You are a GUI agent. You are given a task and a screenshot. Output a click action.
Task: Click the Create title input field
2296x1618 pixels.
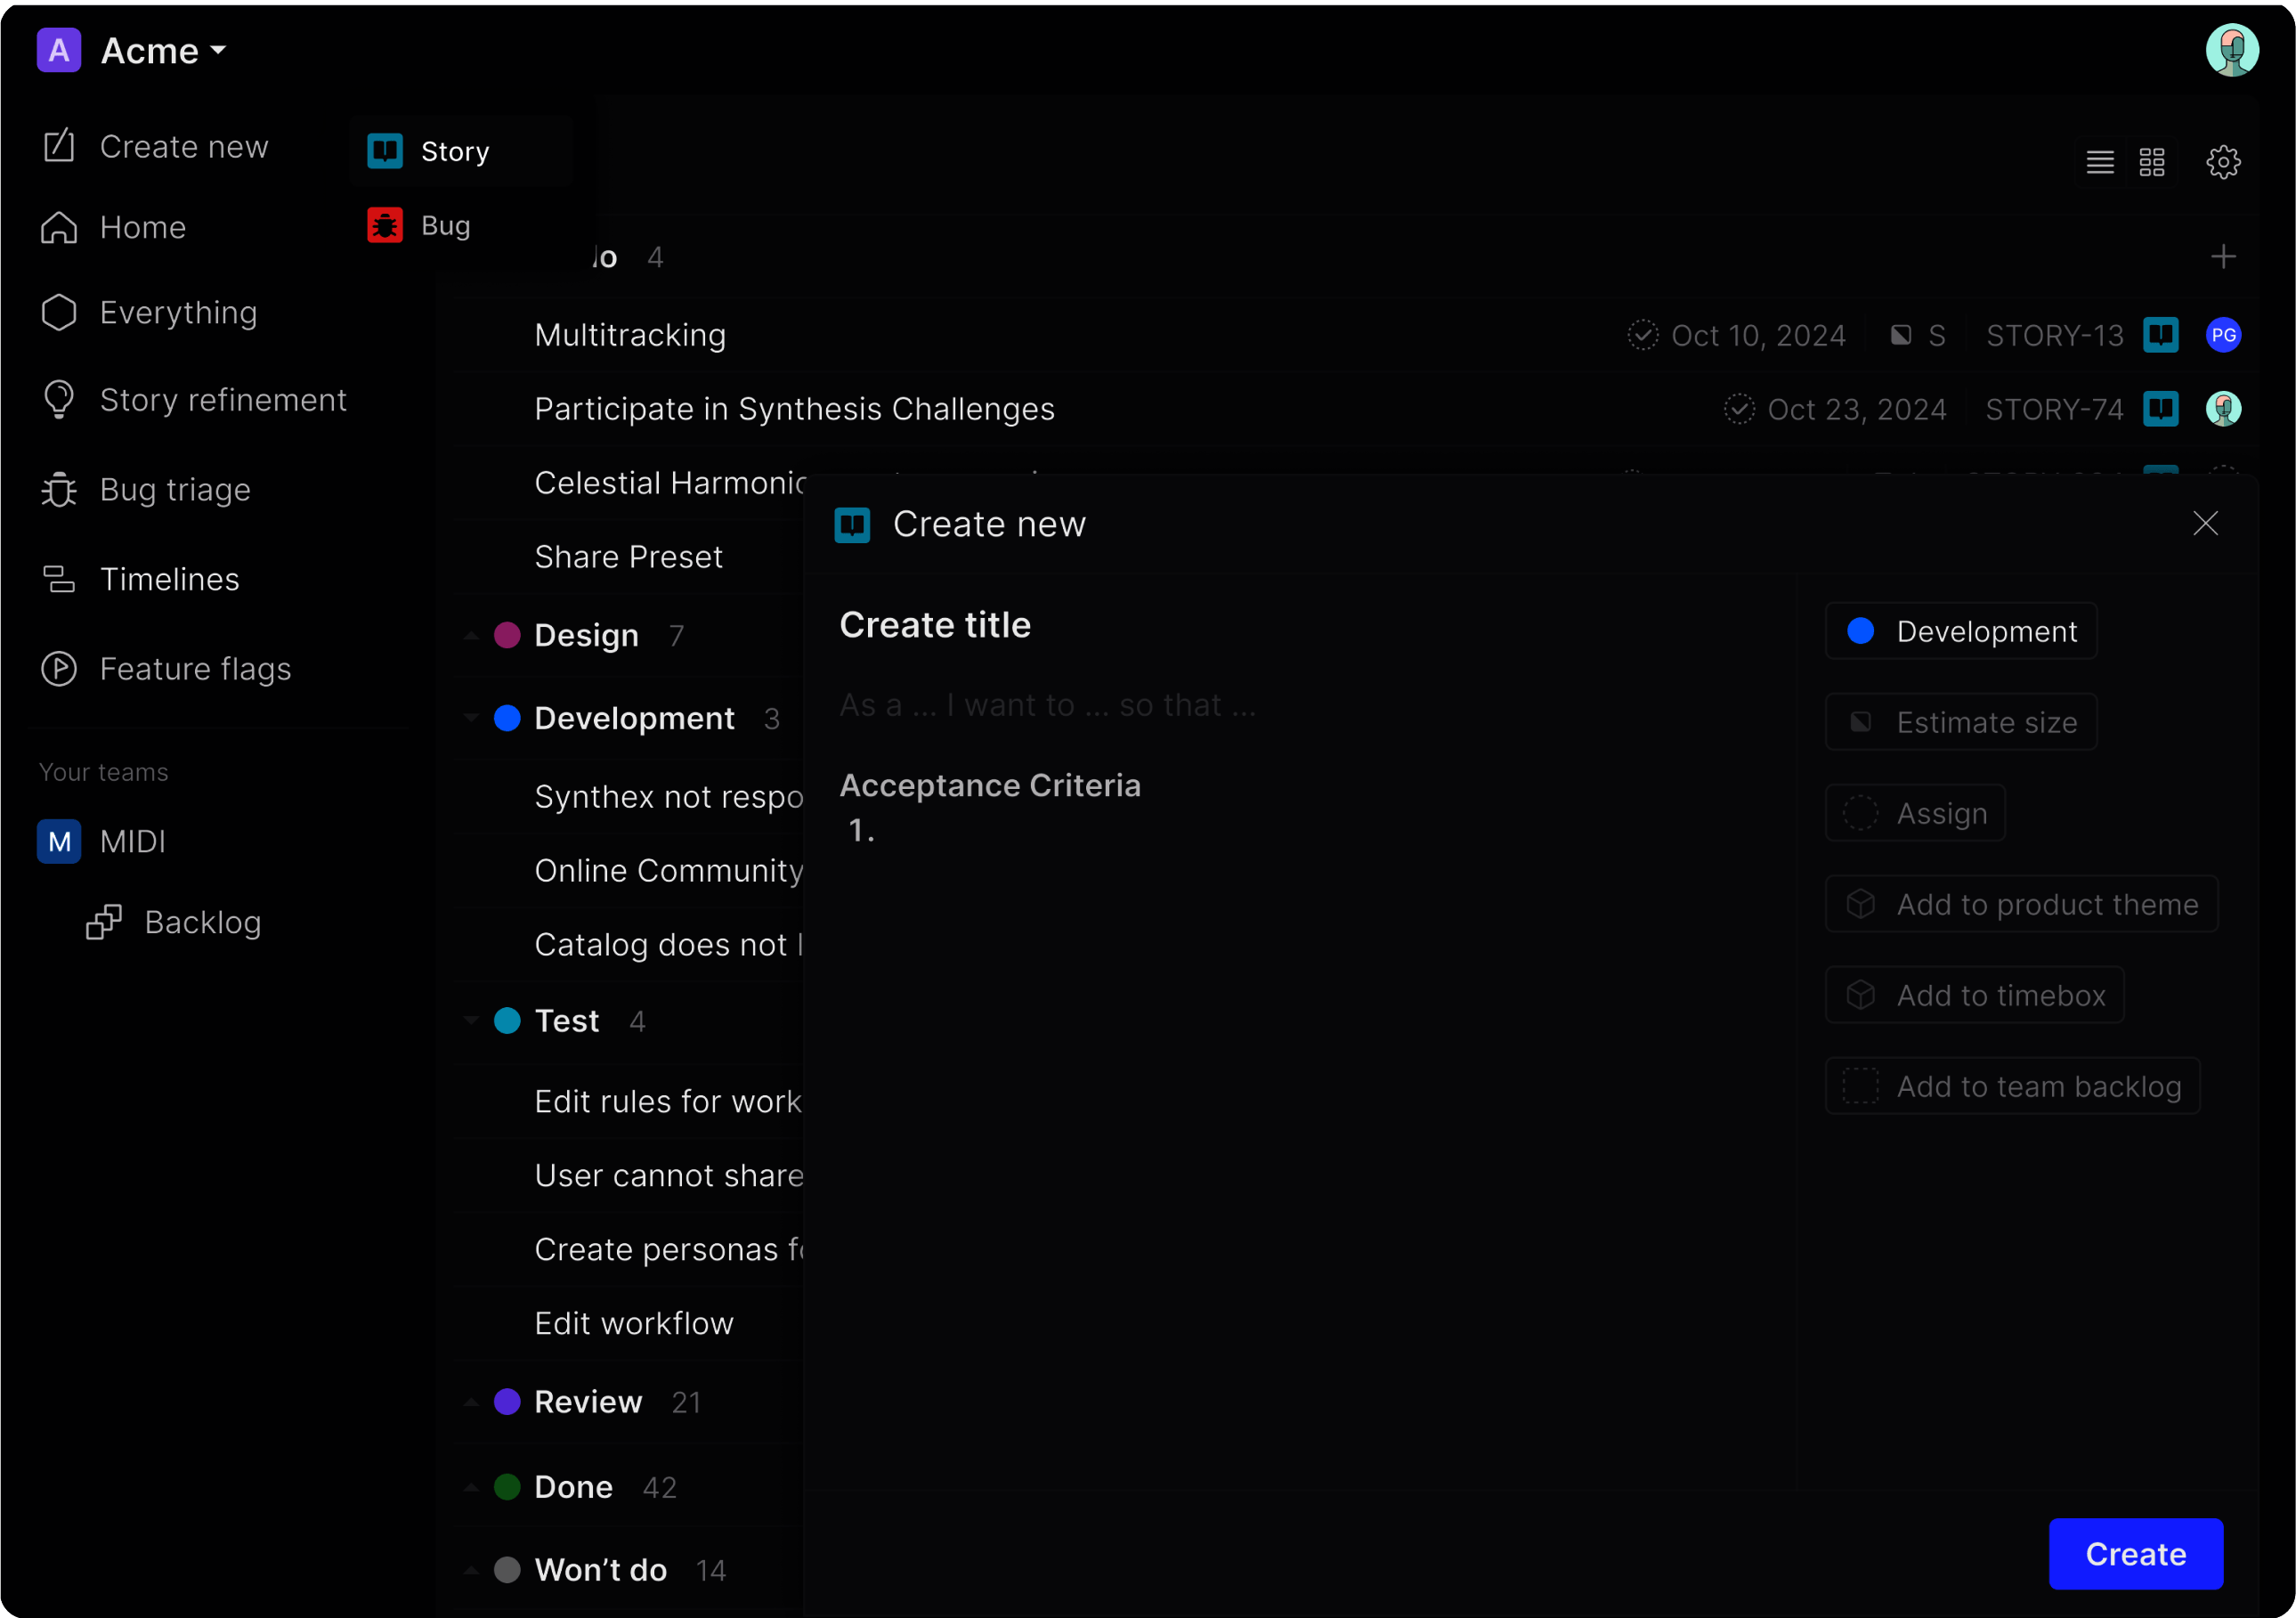[x=934, y=625]
